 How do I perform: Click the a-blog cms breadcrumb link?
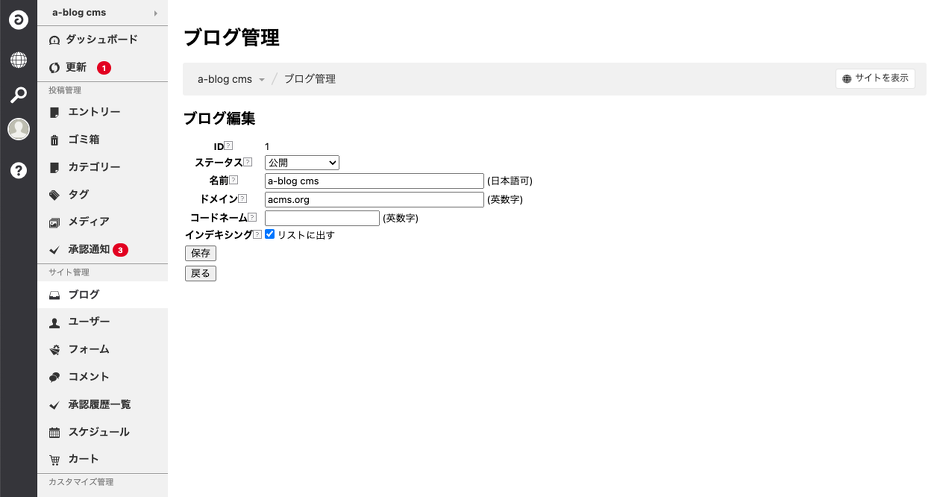point(225,79)
